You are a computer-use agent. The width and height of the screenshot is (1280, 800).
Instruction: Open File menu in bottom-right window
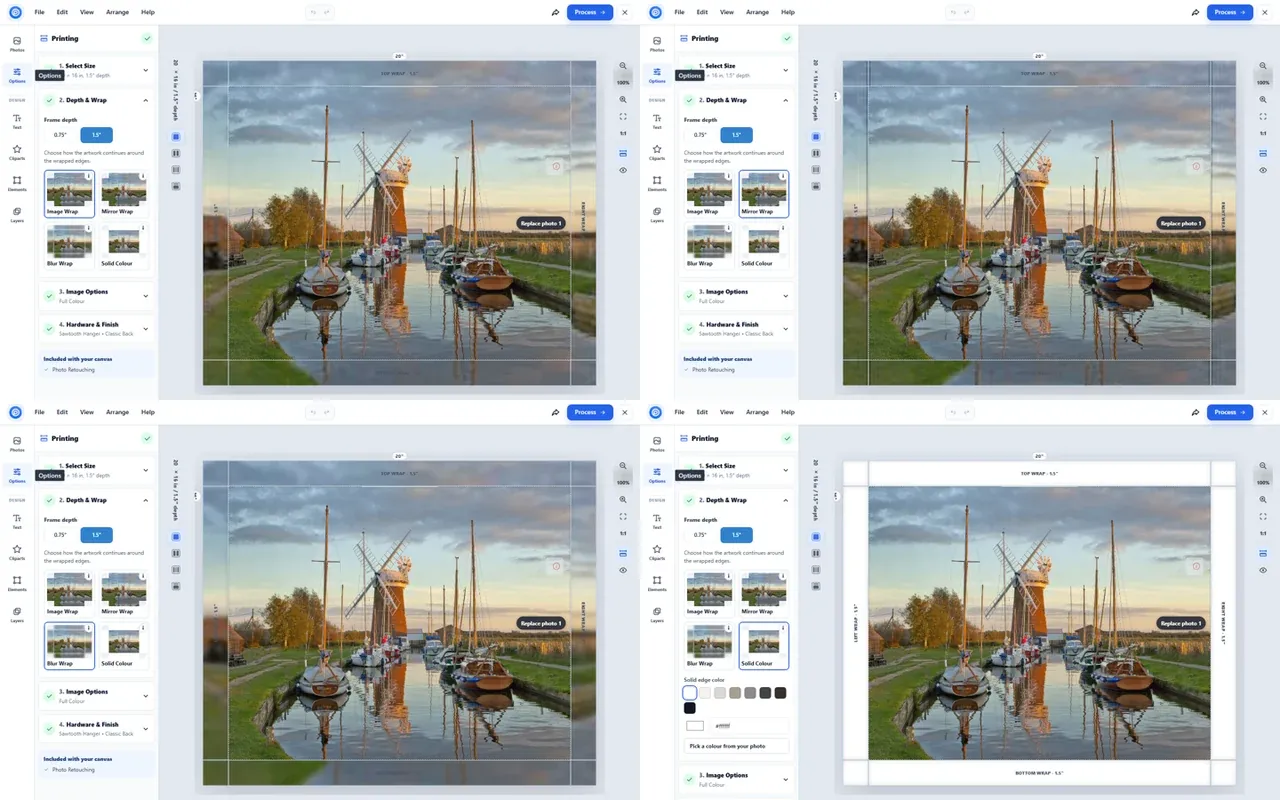coord(679,412)
